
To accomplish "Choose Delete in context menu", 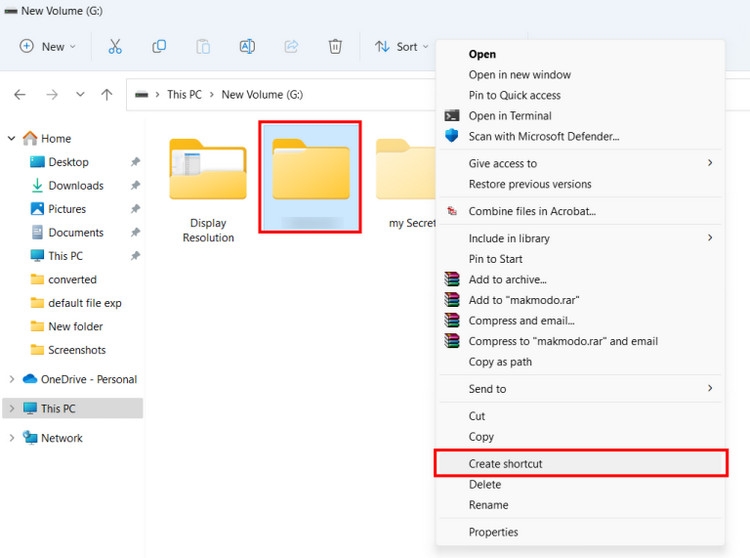I will pyautogui.click(x=580, y=484).
